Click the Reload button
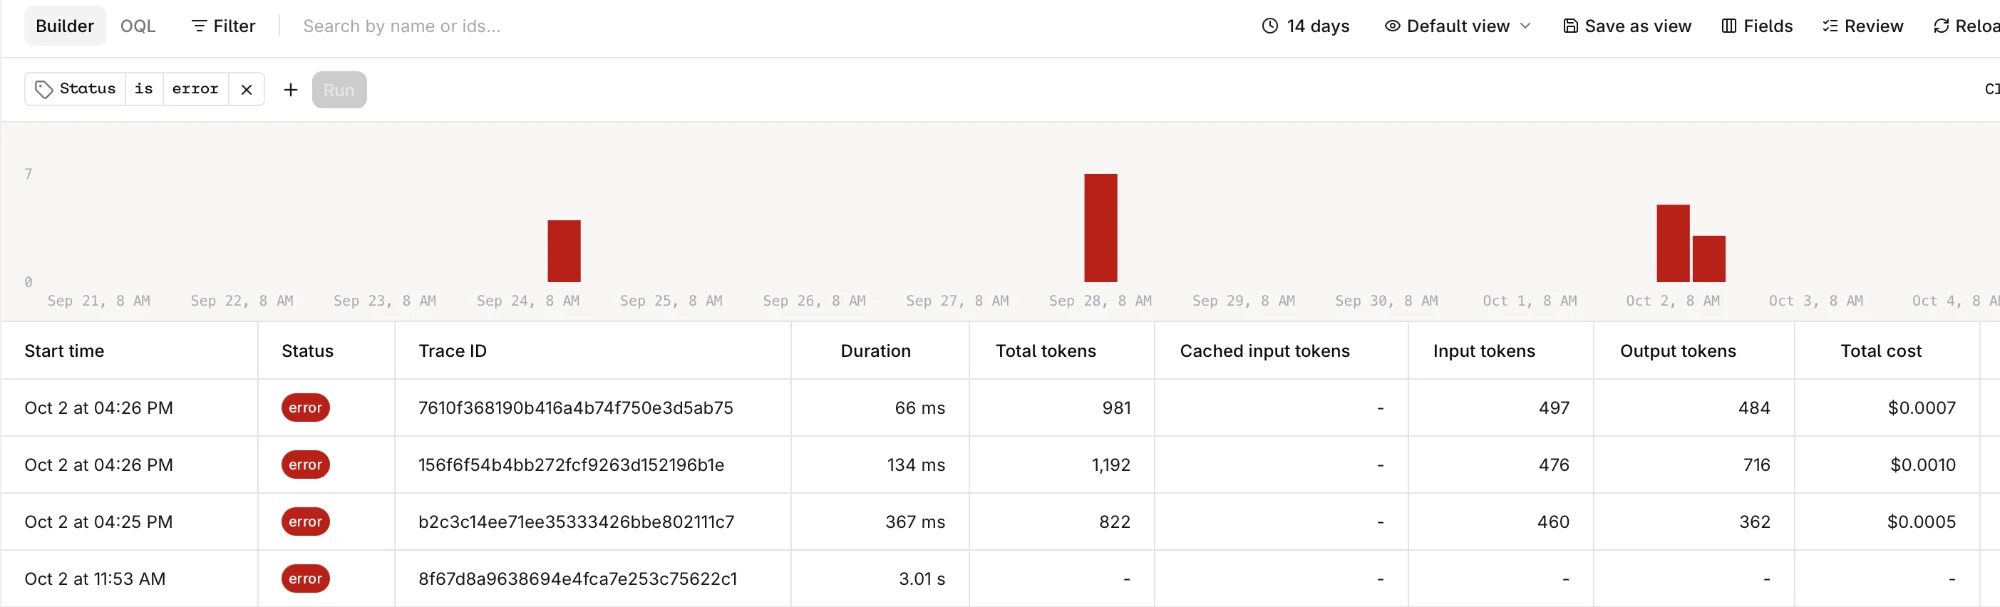The height and width of the screenshot is (607, 2000). coord(1965,26)
